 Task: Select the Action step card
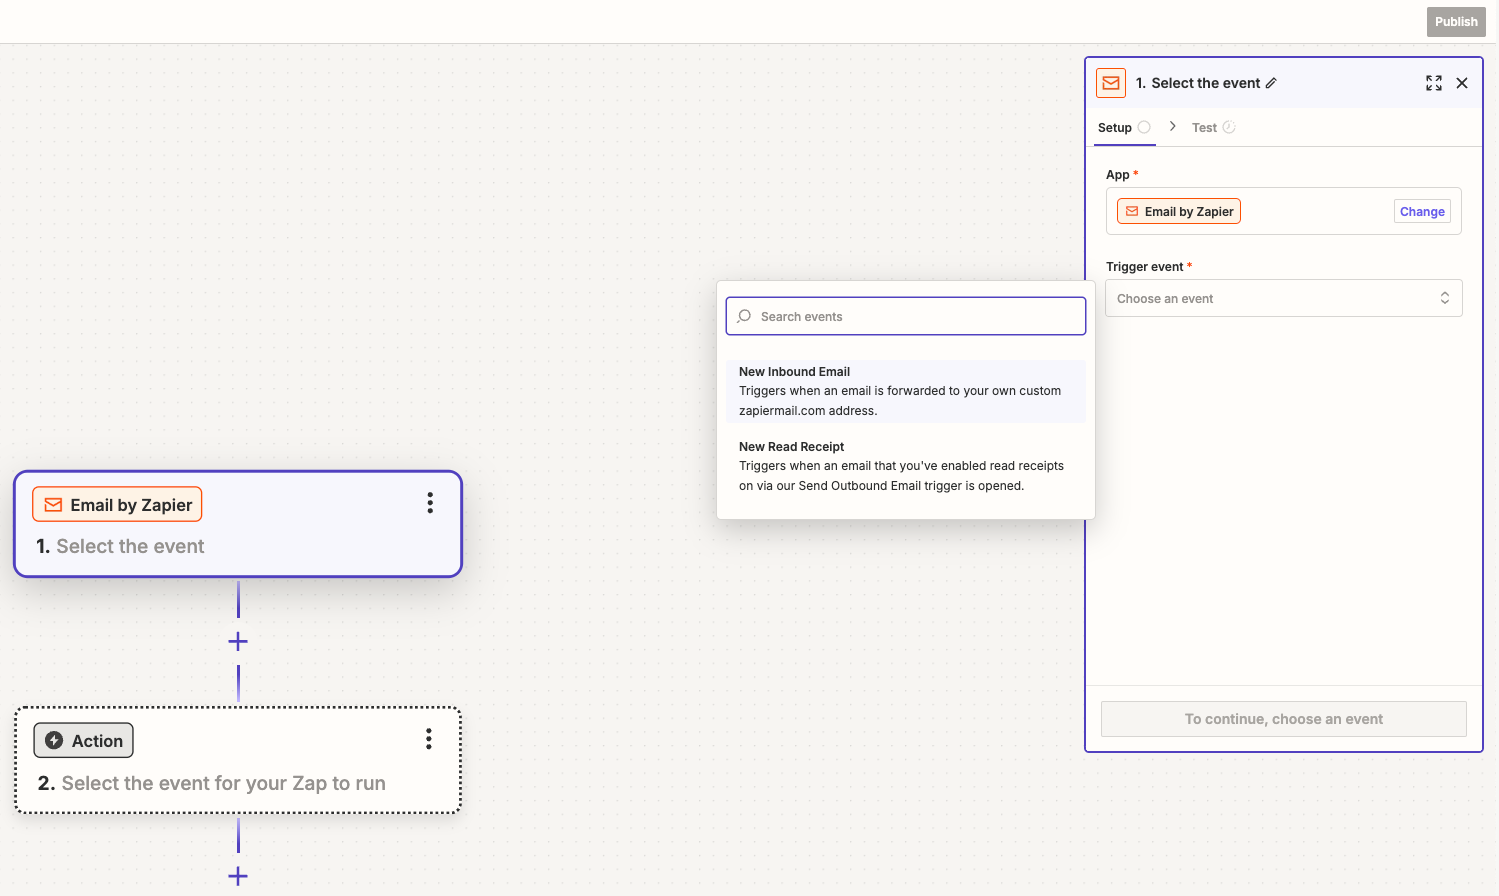click(x=238, y=781)
